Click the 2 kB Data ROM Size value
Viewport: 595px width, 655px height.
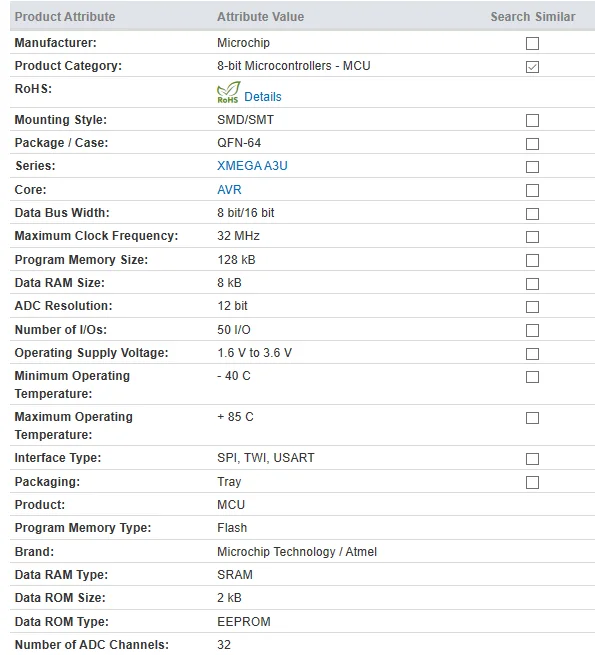point(229,598)
